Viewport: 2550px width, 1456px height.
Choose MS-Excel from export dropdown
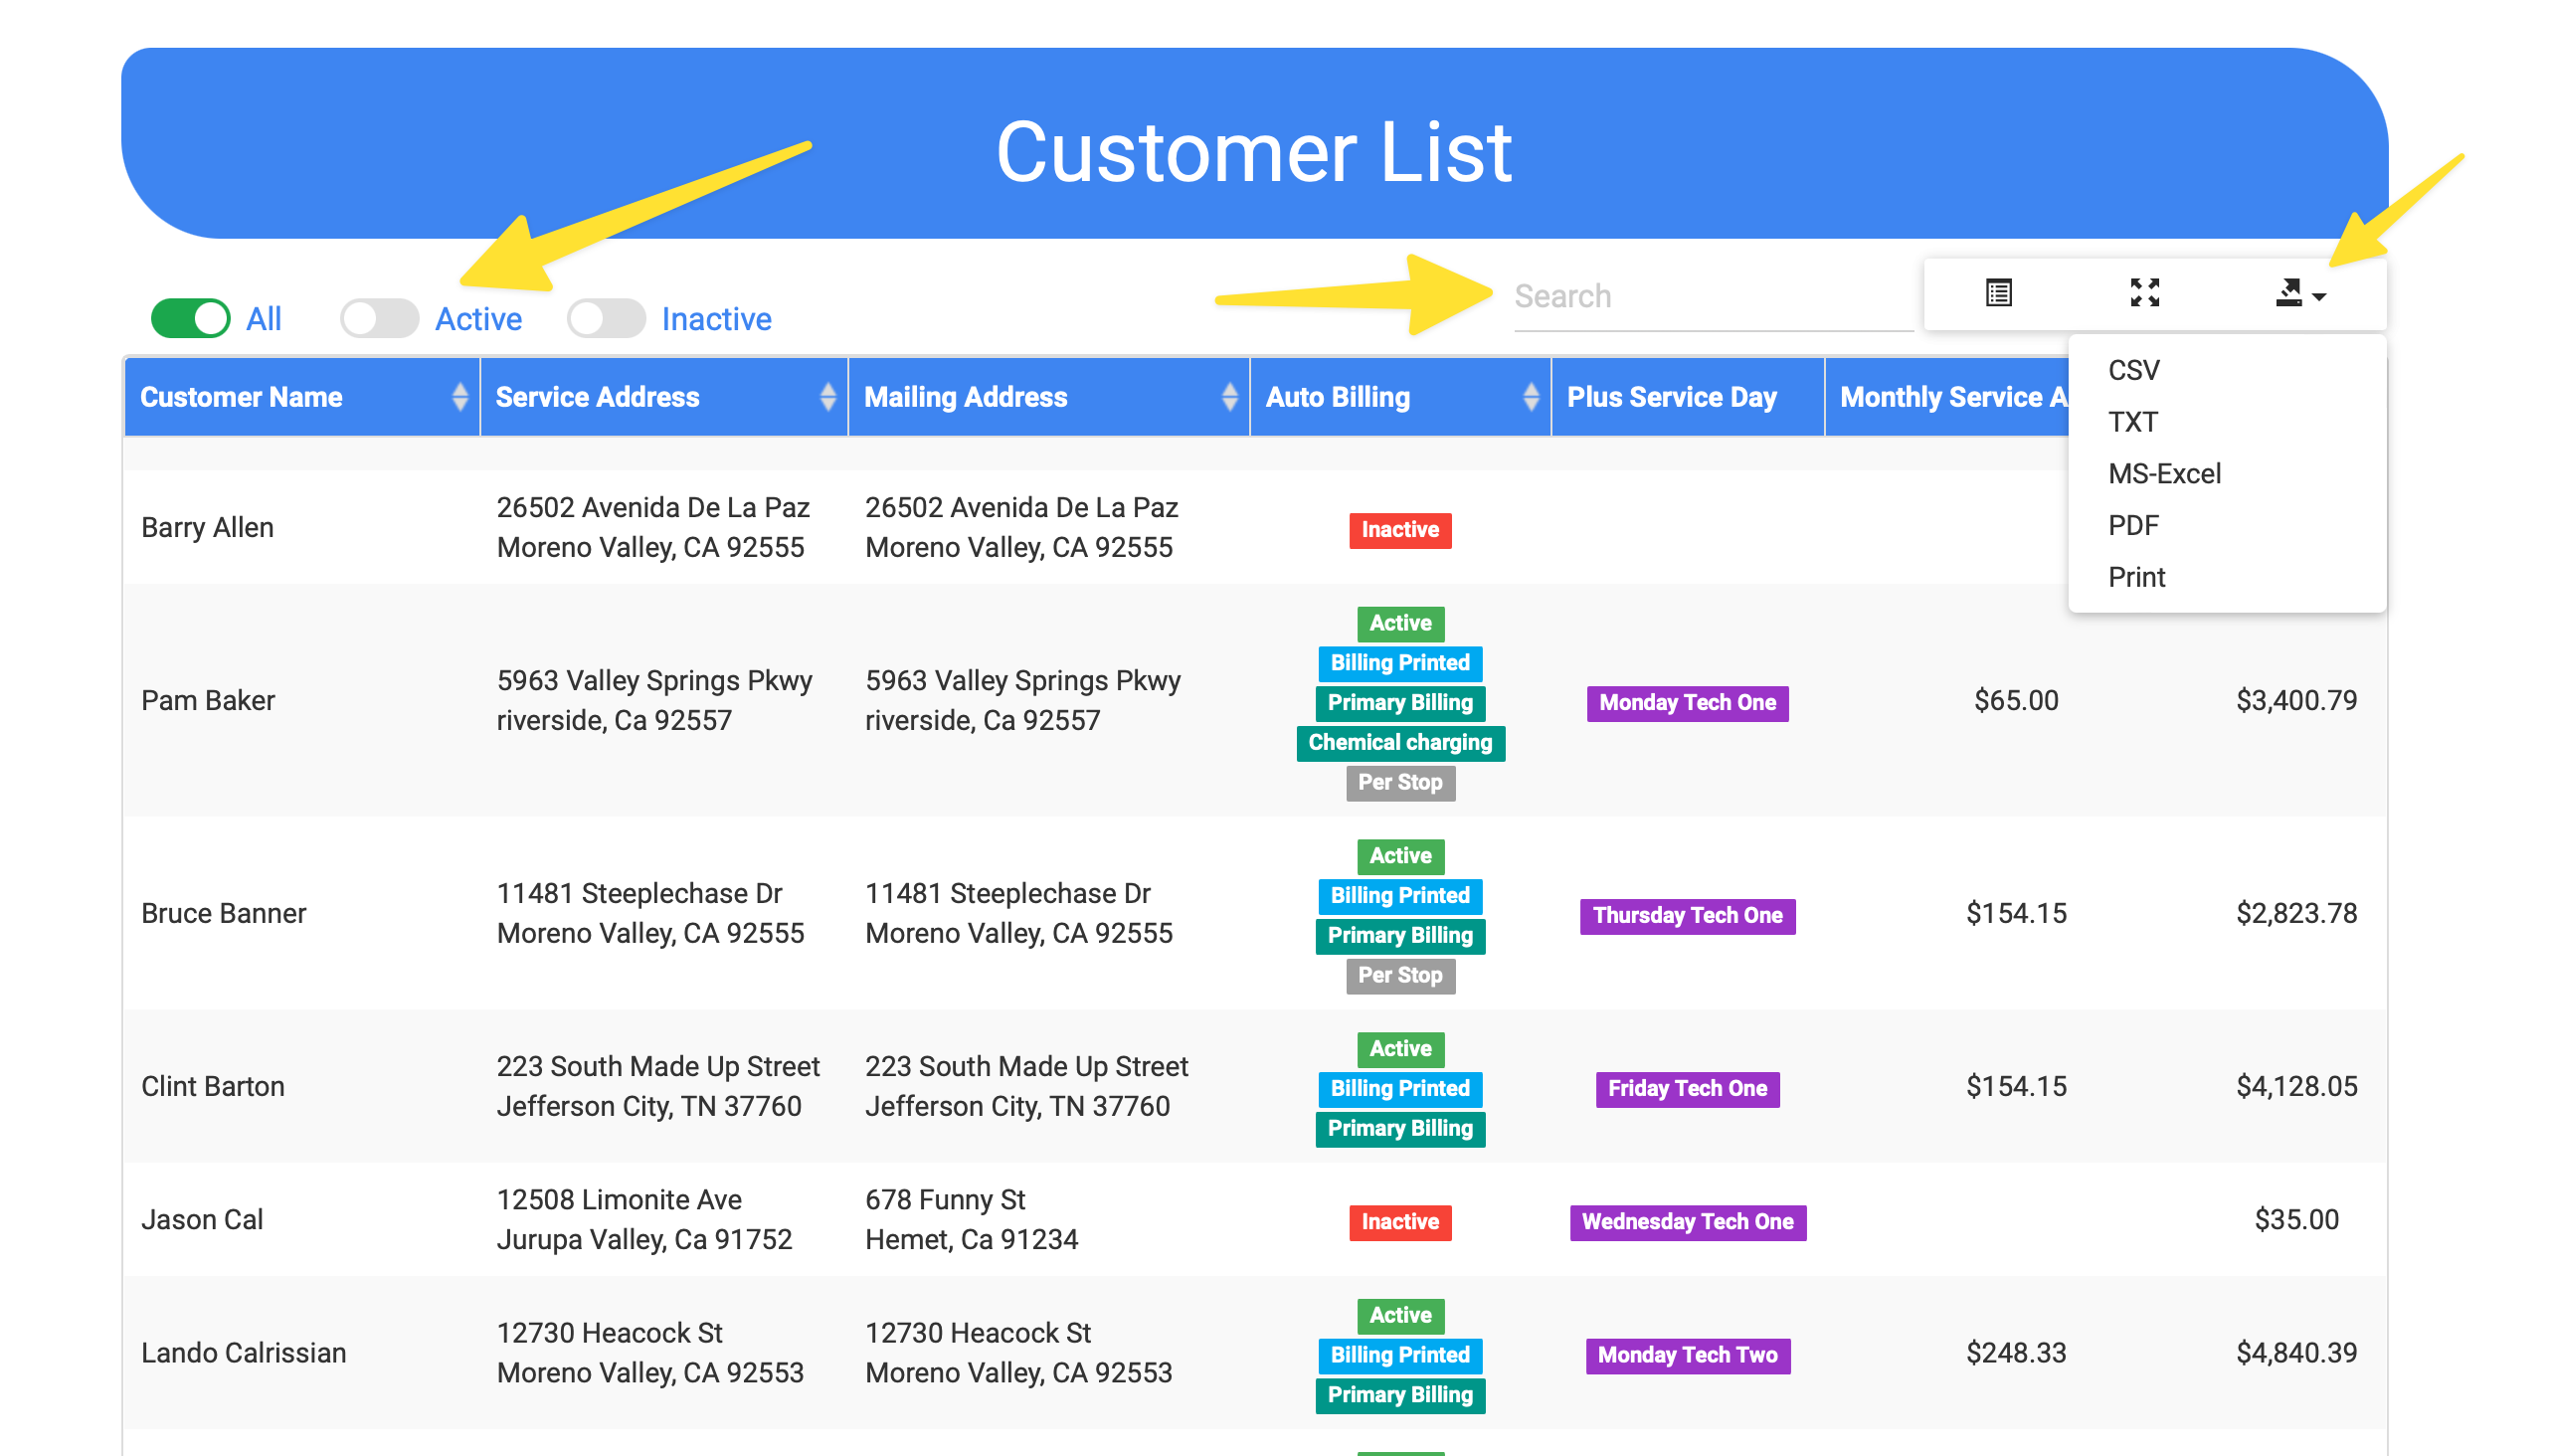point(2163,474)
